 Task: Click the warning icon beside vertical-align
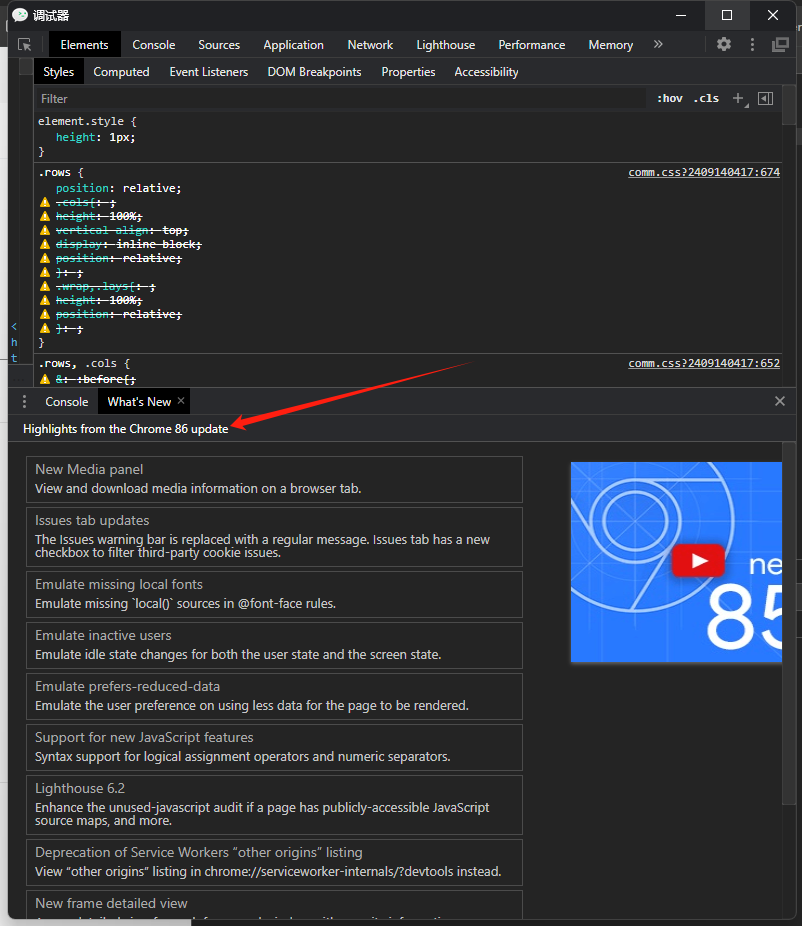[x=45, y=230]
